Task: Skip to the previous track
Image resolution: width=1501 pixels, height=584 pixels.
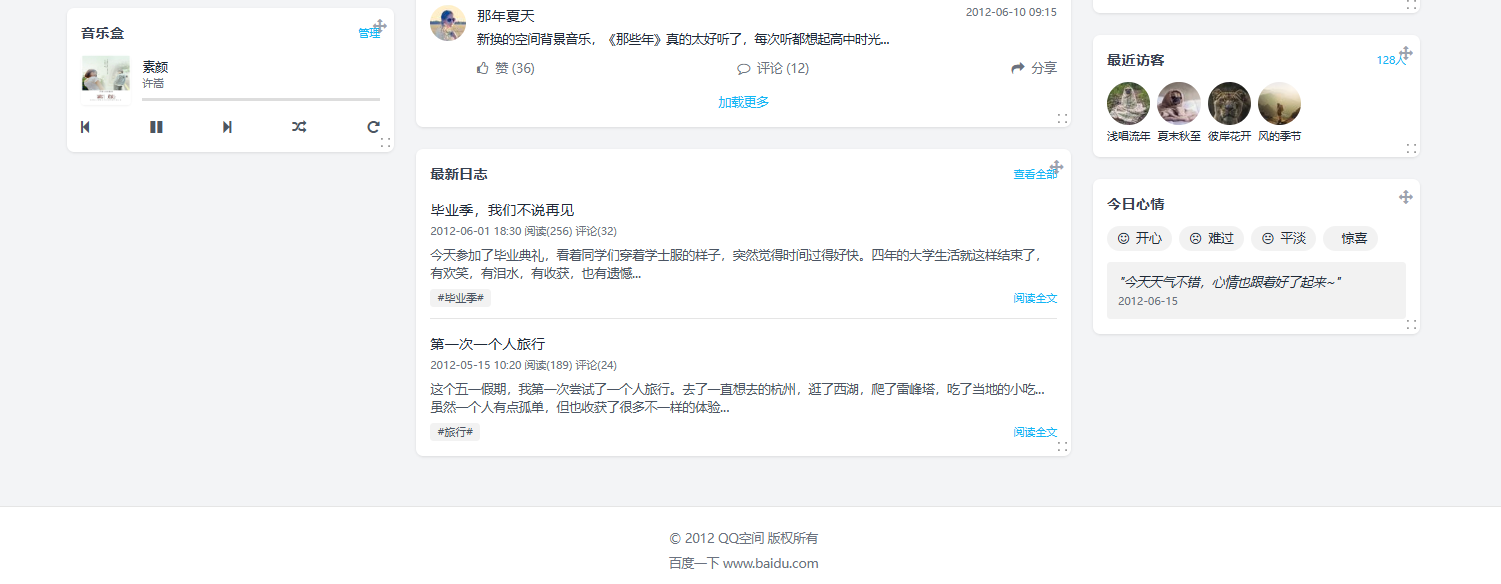Action: pyautogui.click(x=85, y=127)
